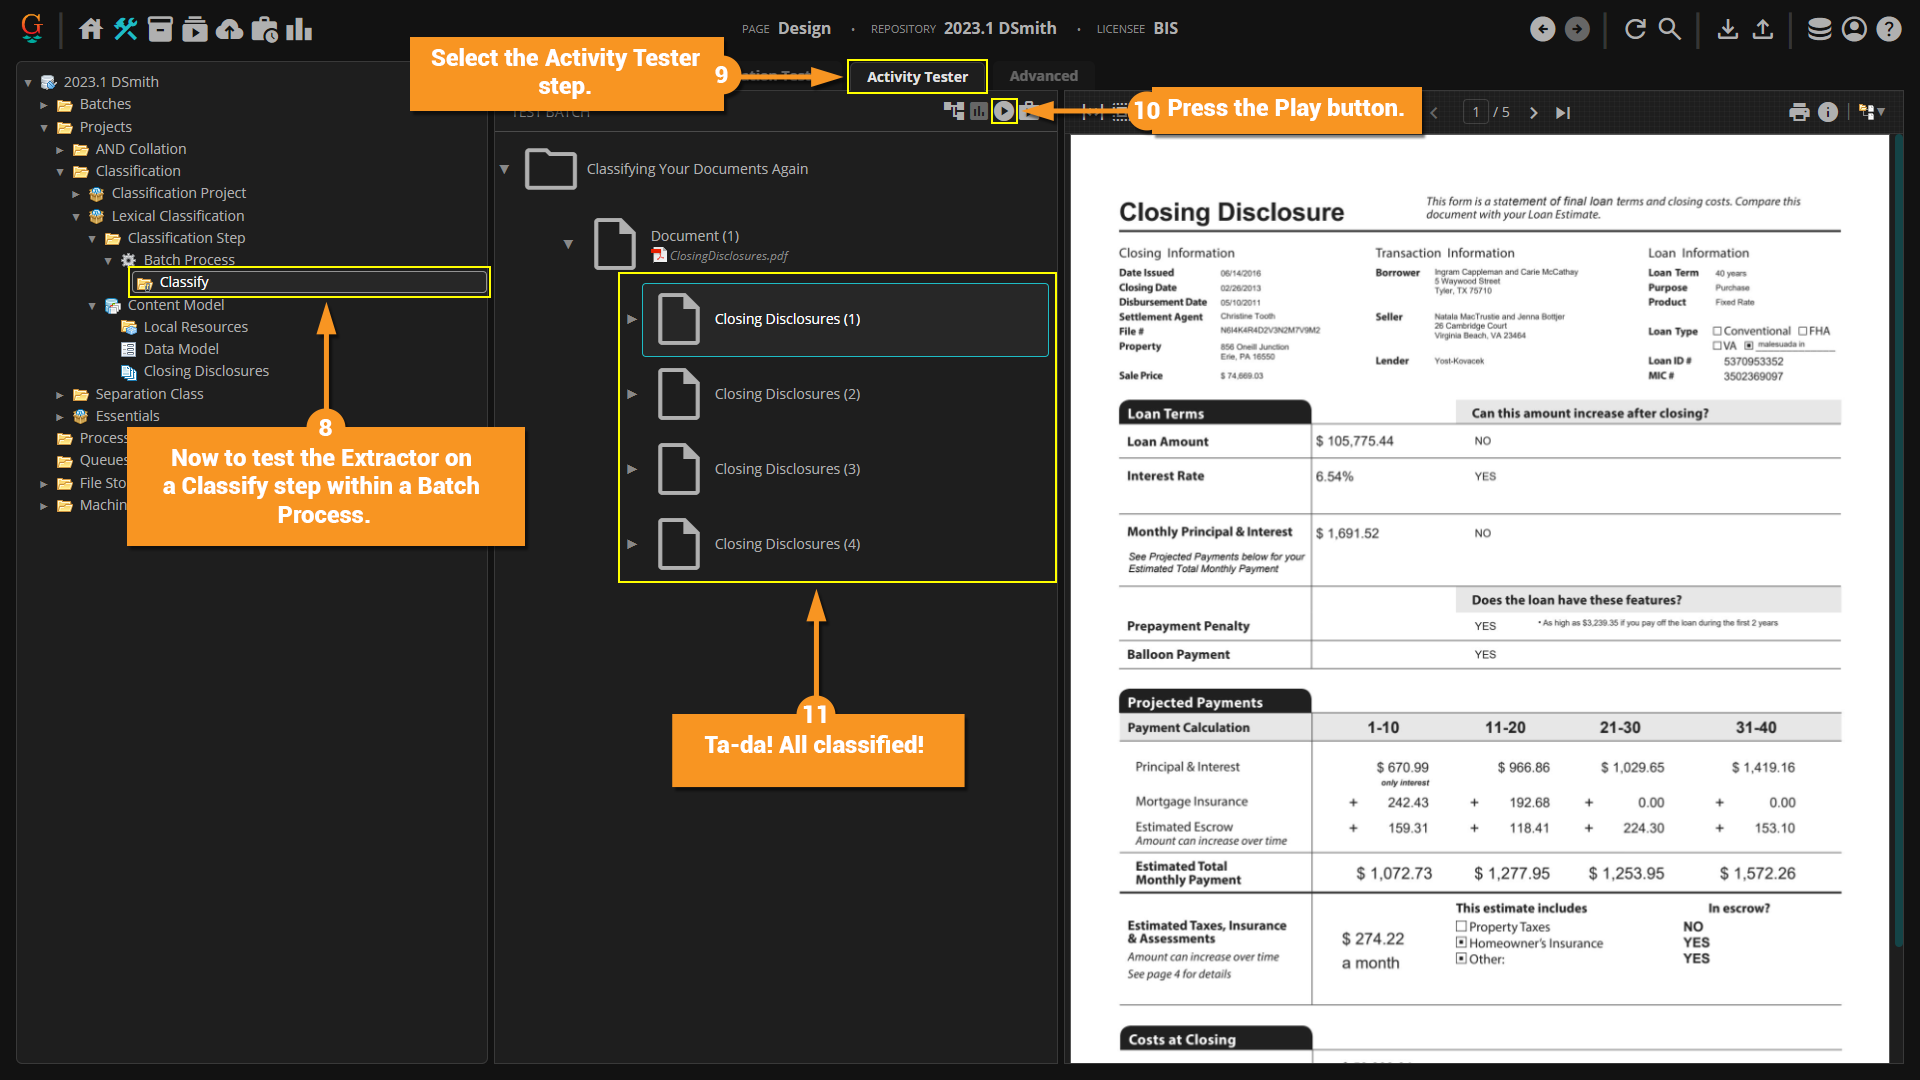Click the help question mark icon
This screenshot has height=1080, width=1920.
[1888, 29]
